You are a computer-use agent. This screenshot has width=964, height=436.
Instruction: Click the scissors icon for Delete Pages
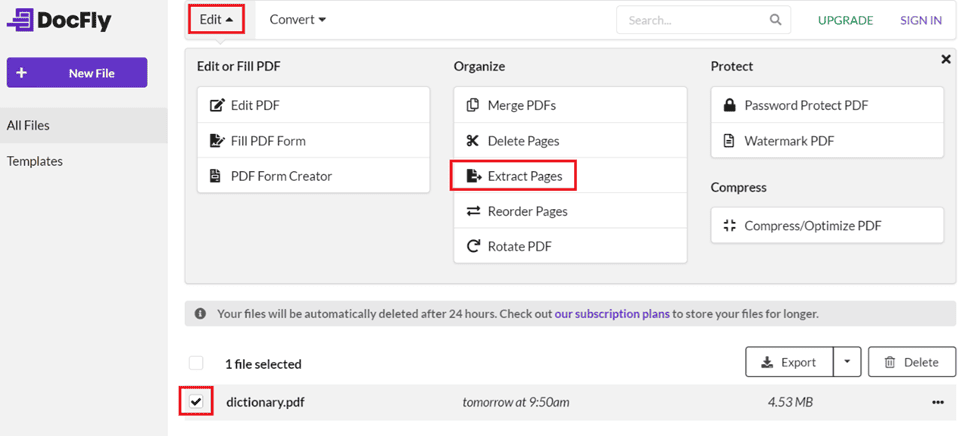click(473, 141)
